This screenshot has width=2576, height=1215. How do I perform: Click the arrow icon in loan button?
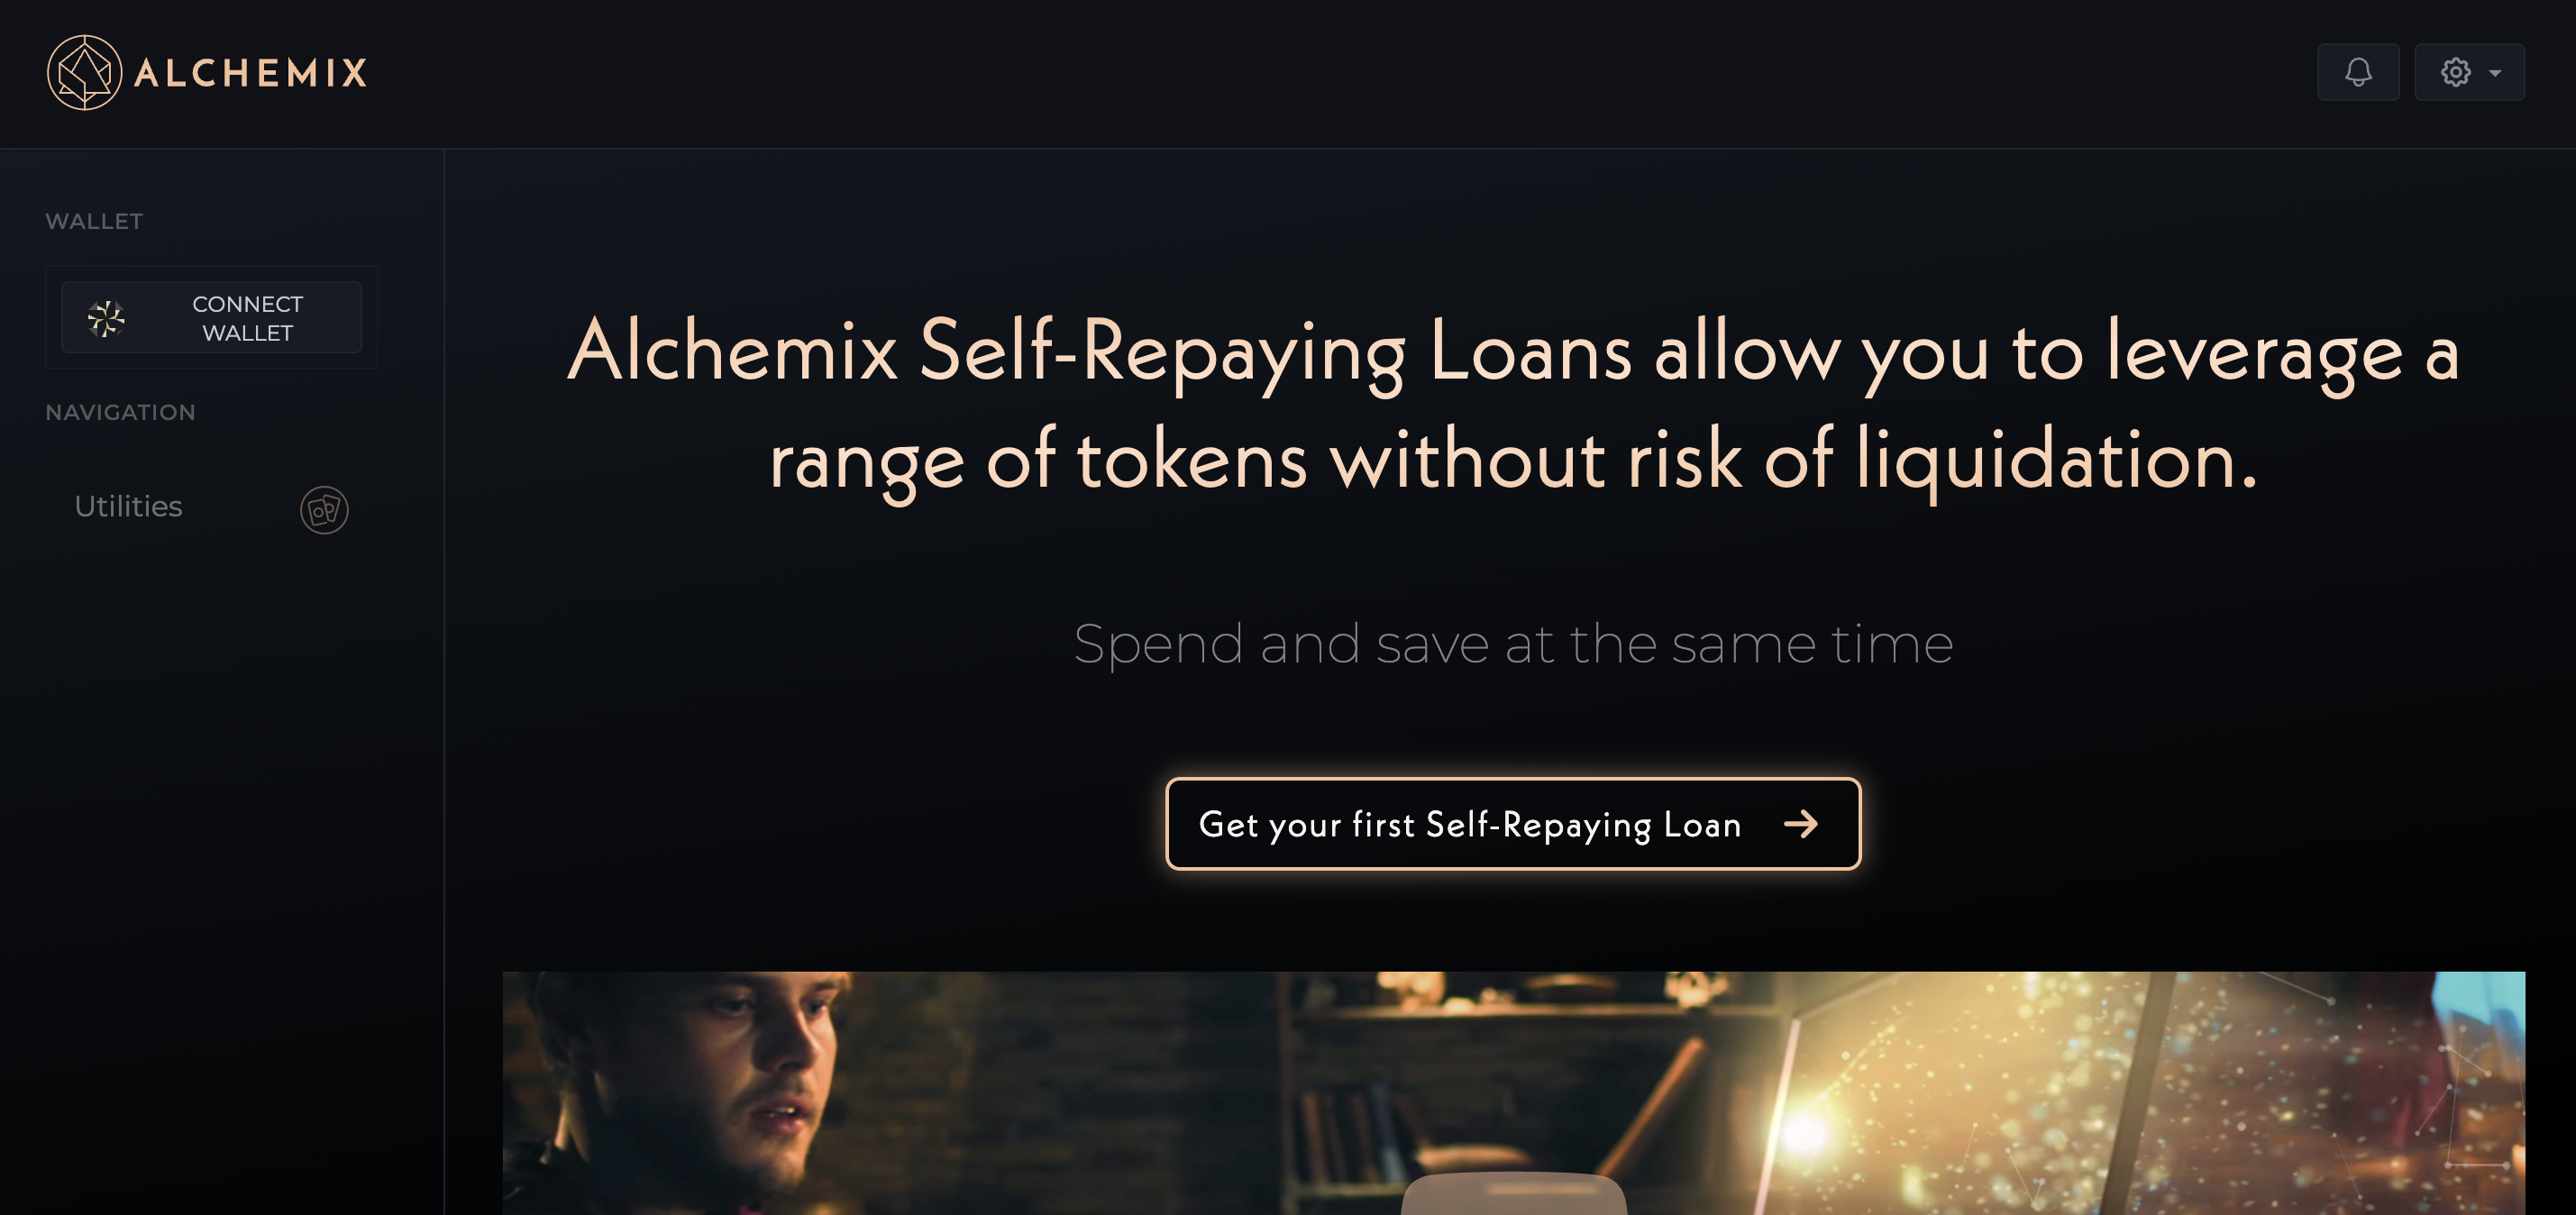coord(1800,824)
